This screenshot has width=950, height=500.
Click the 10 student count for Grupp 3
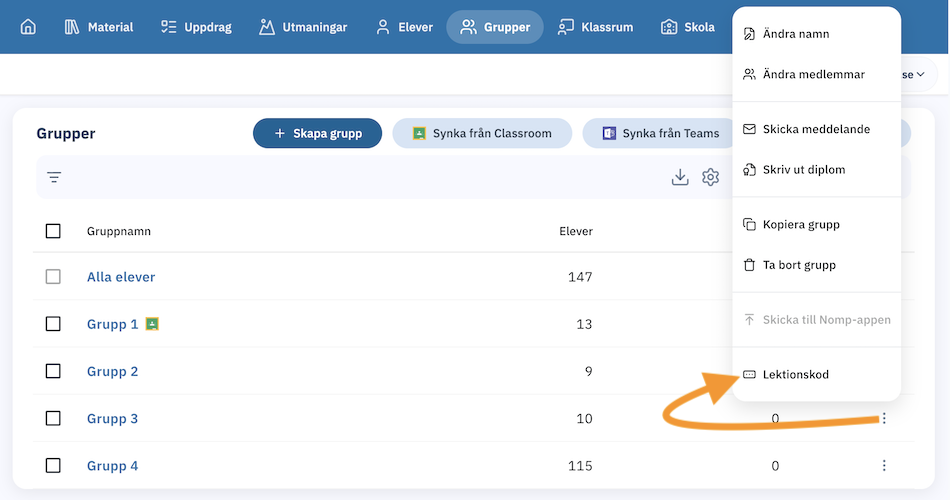pos(584,419)
